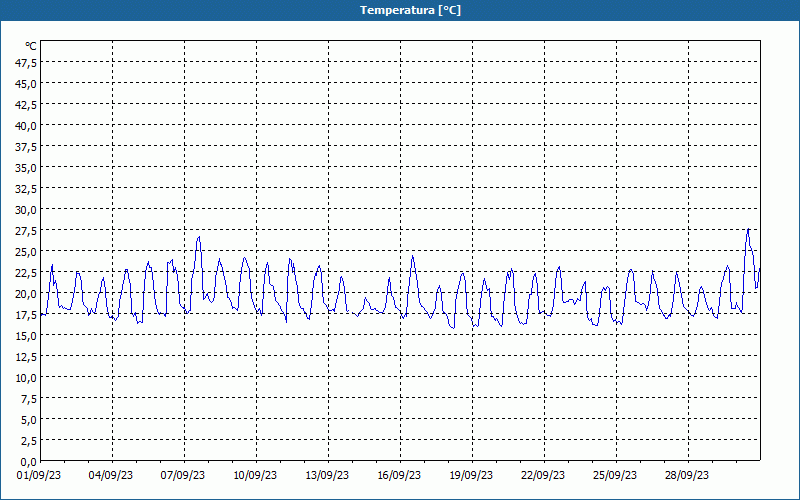Click the 07/09/23 date label

[183, 475]
